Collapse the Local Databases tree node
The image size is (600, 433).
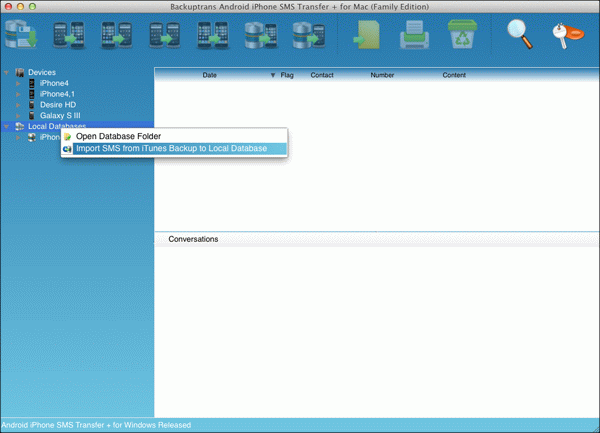(x=7, y=126)
